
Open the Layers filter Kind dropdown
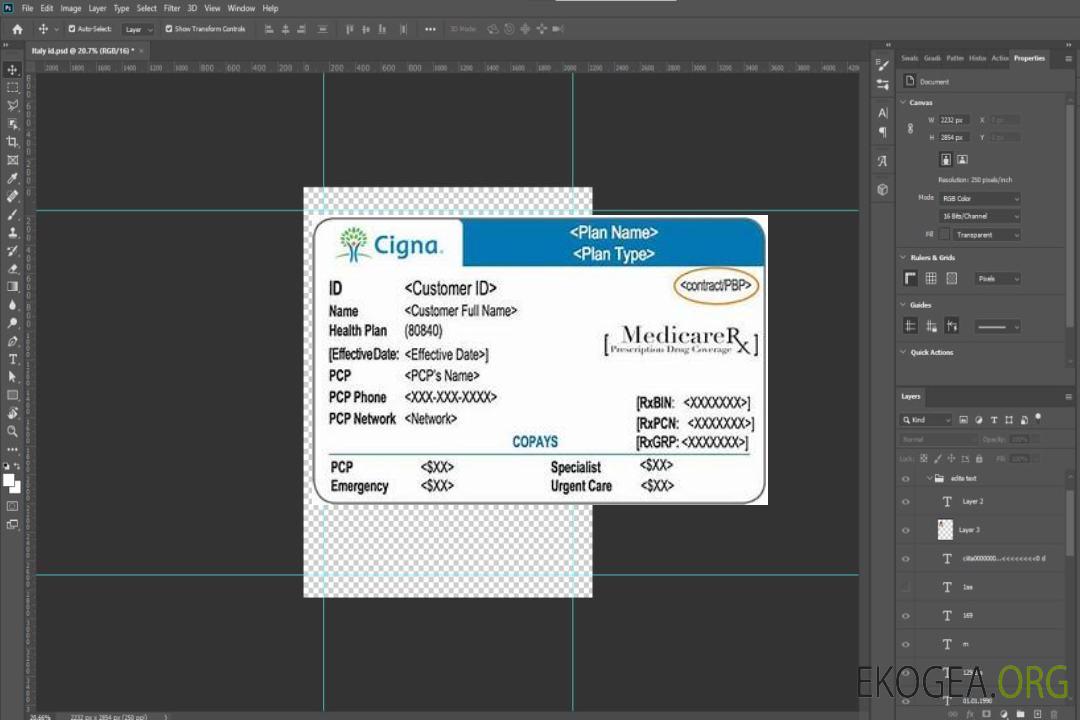point(926,420)
